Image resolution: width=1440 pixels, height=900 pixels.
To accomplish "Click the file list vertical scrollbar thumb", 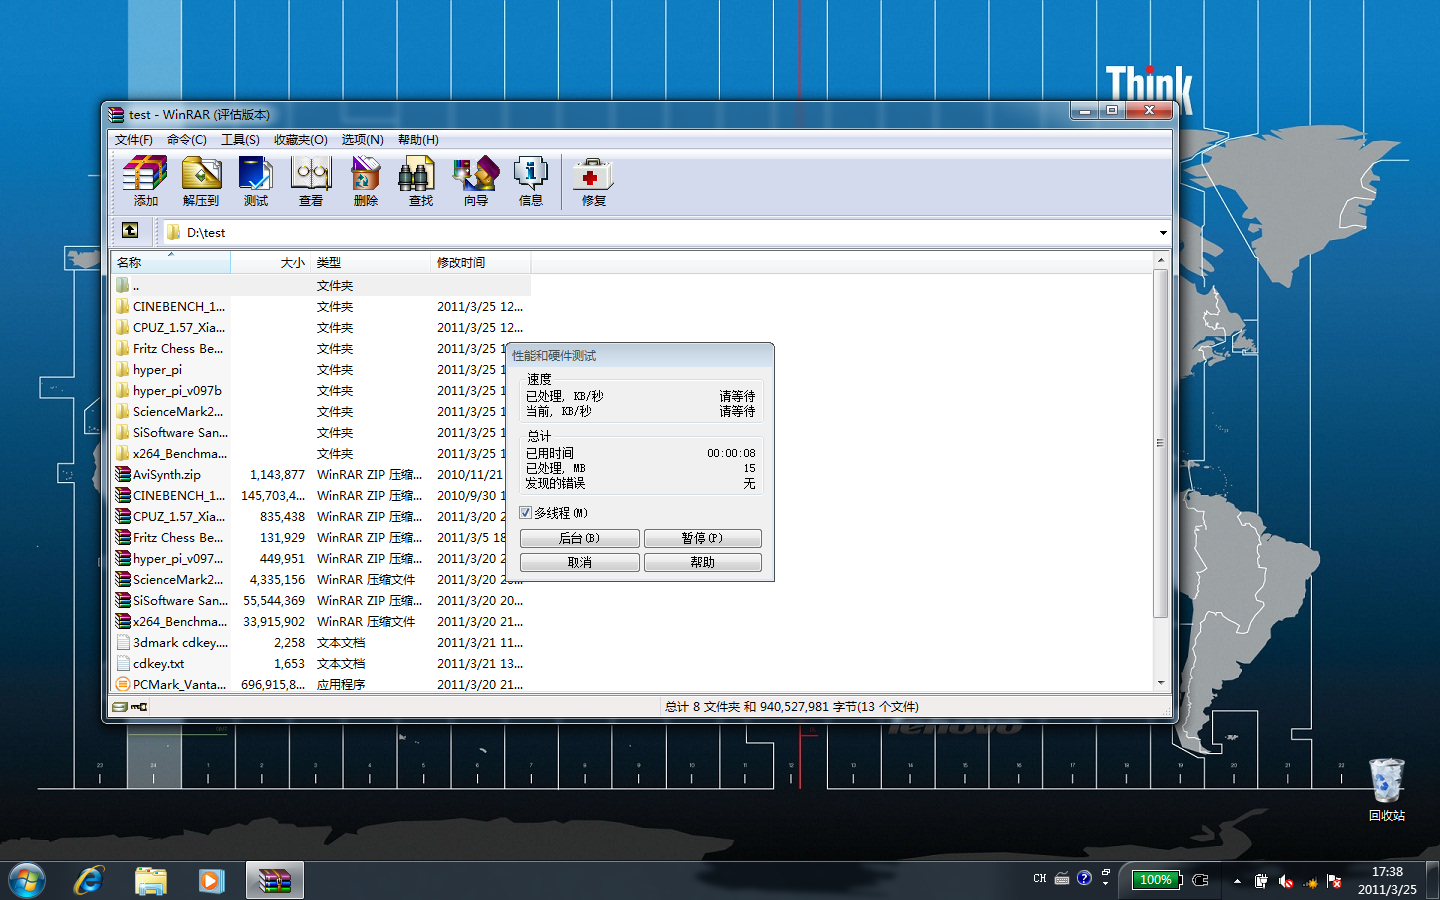I will [1160, 442].
